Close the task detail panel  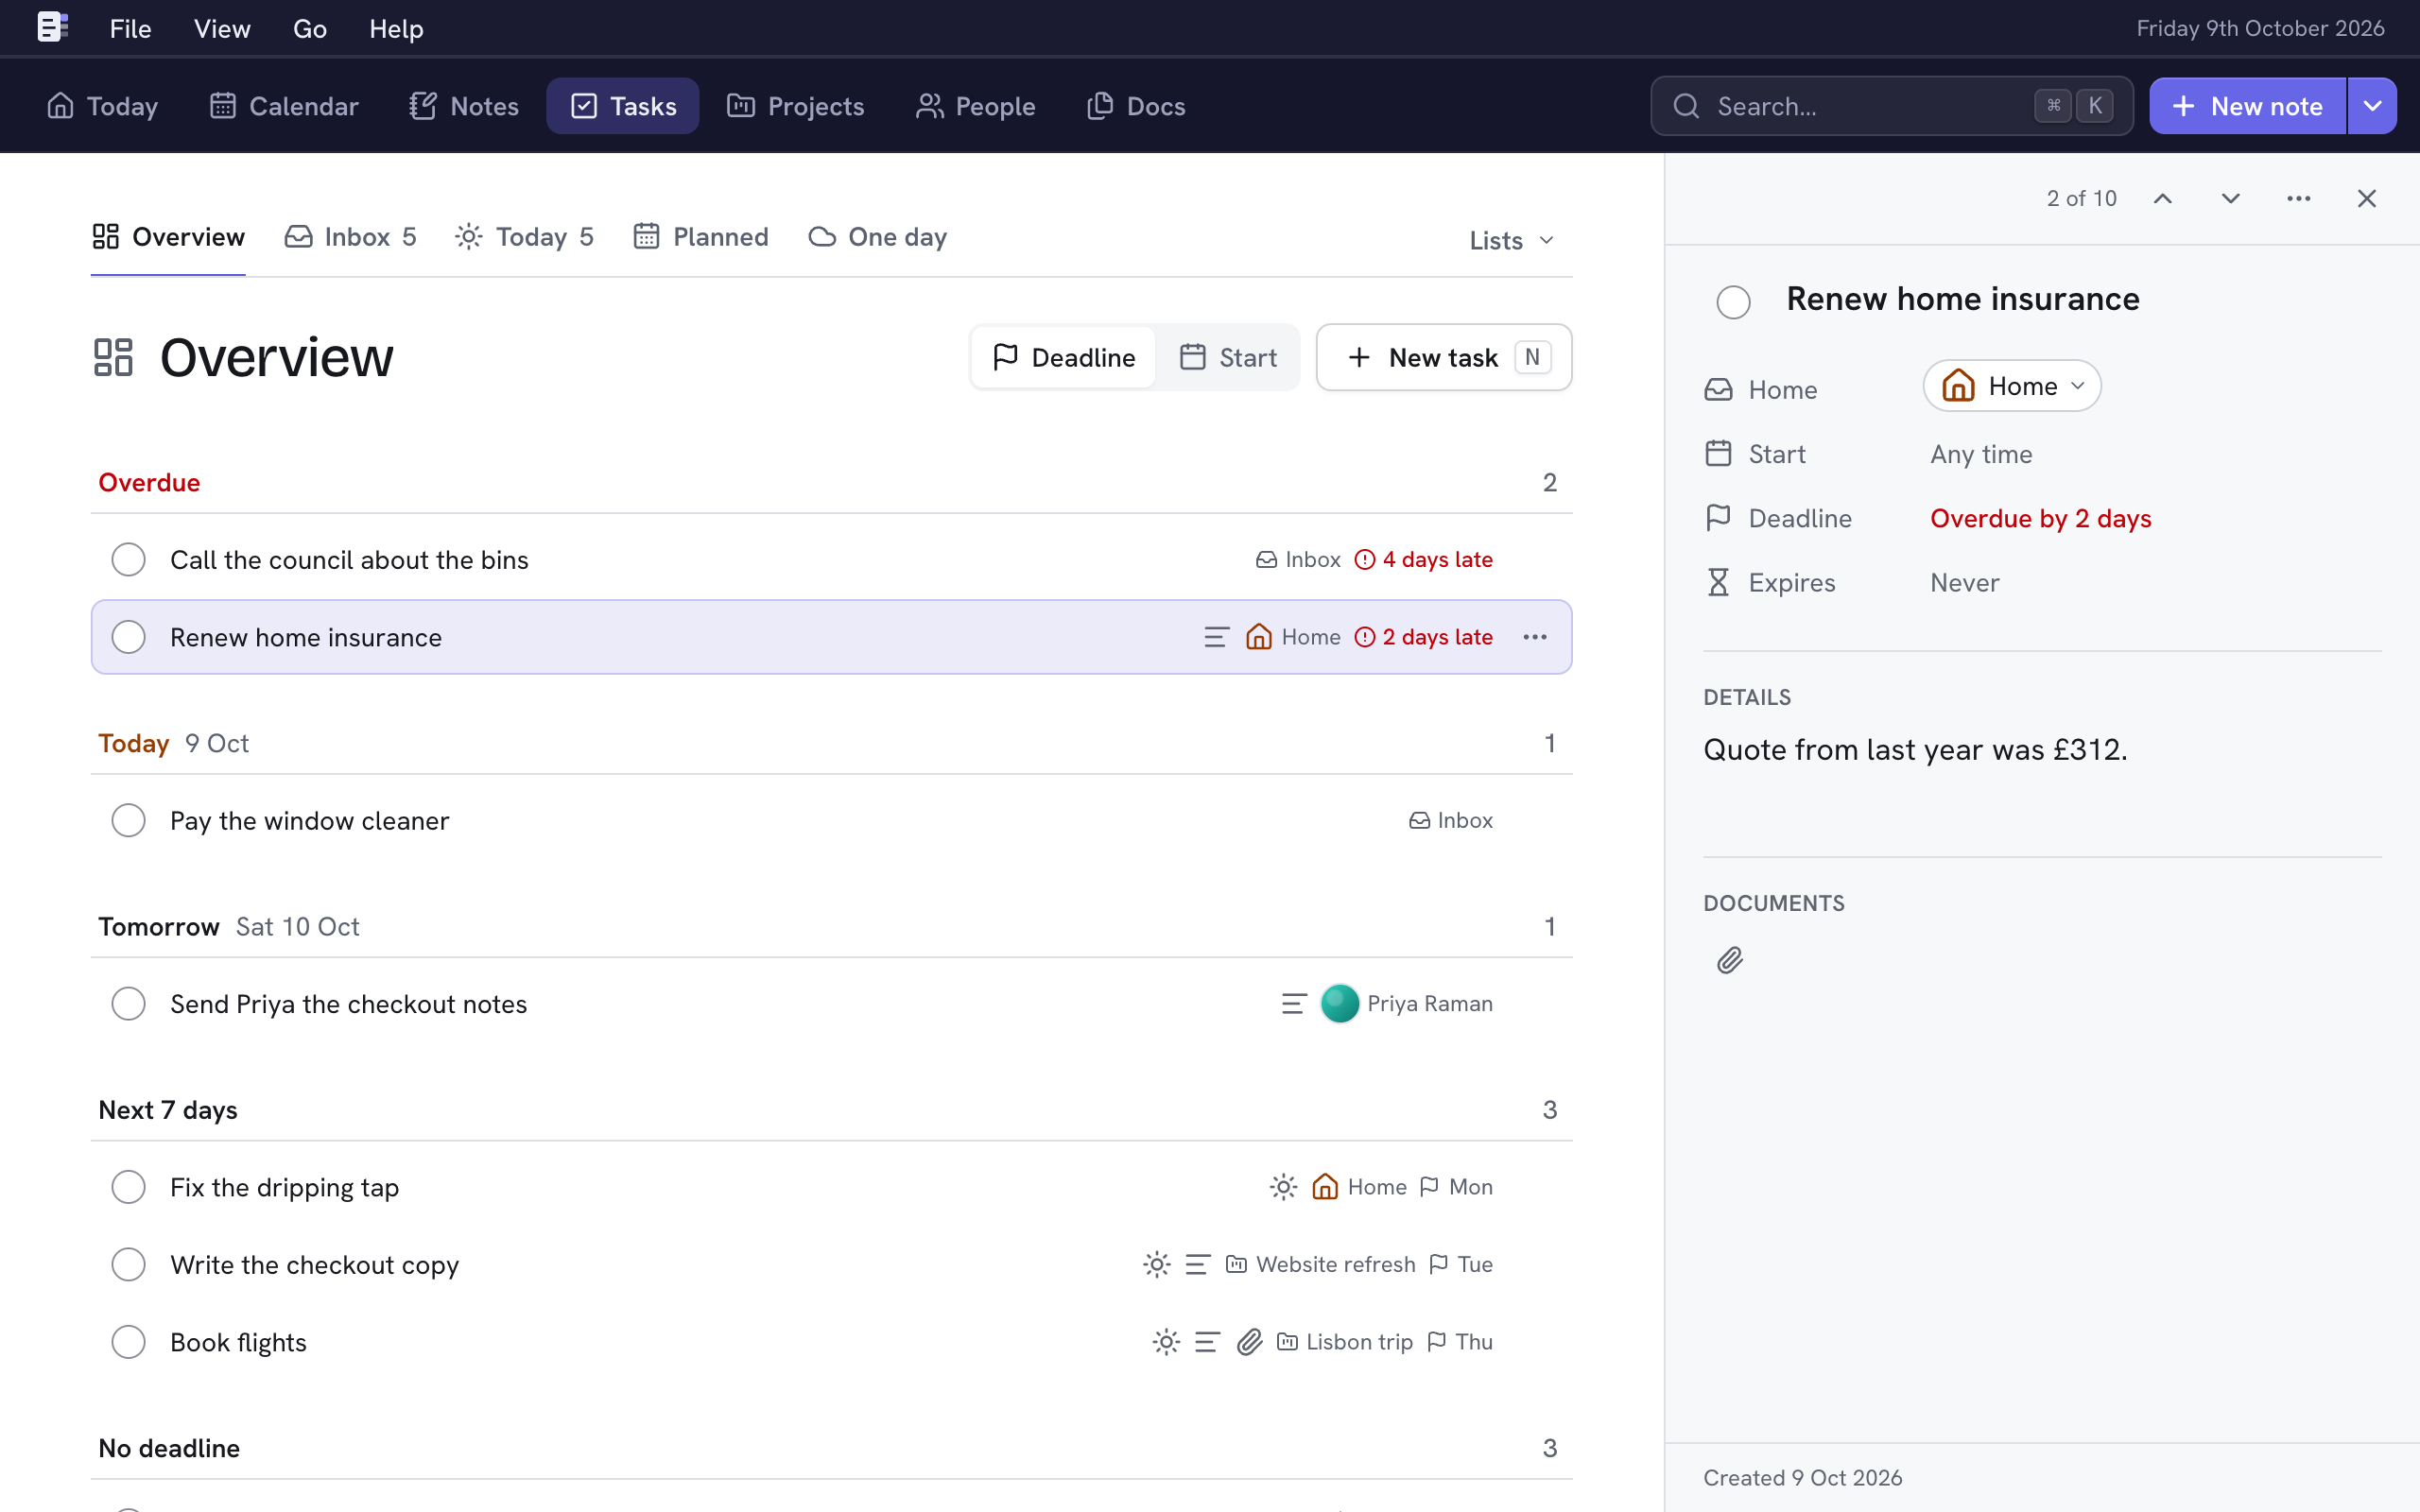[x=2366, y=198]
